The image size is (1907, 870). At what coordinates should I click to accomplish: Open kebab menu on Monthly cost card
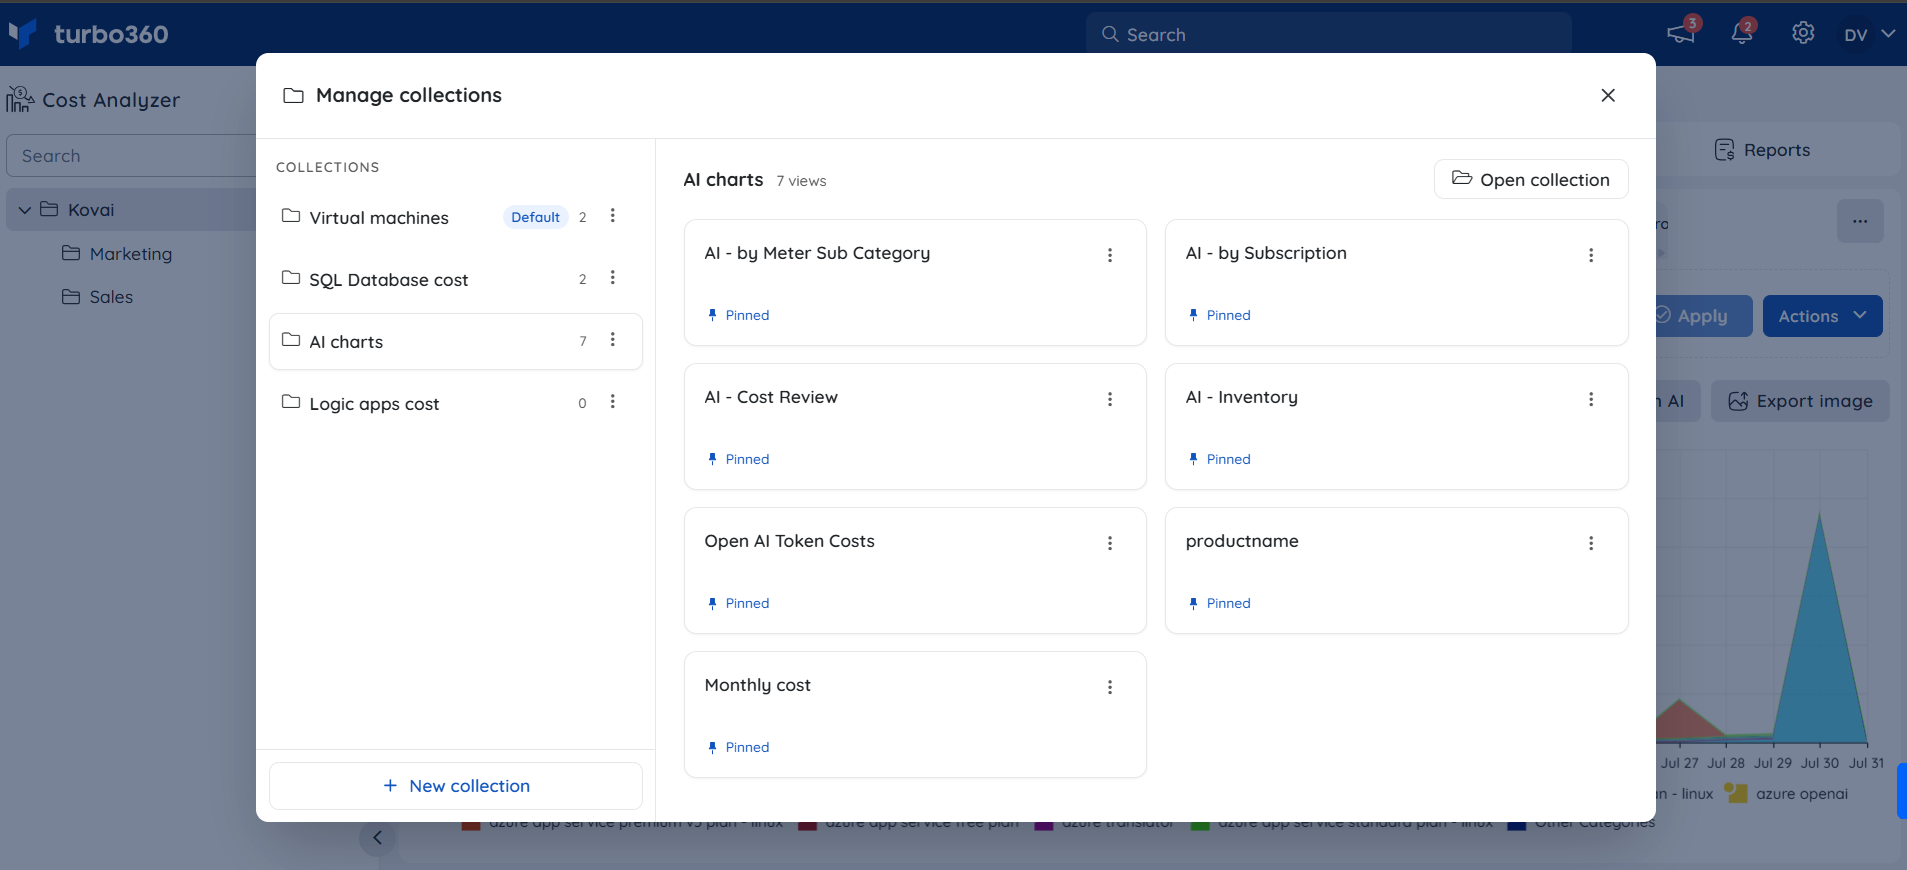(1110, 687)
